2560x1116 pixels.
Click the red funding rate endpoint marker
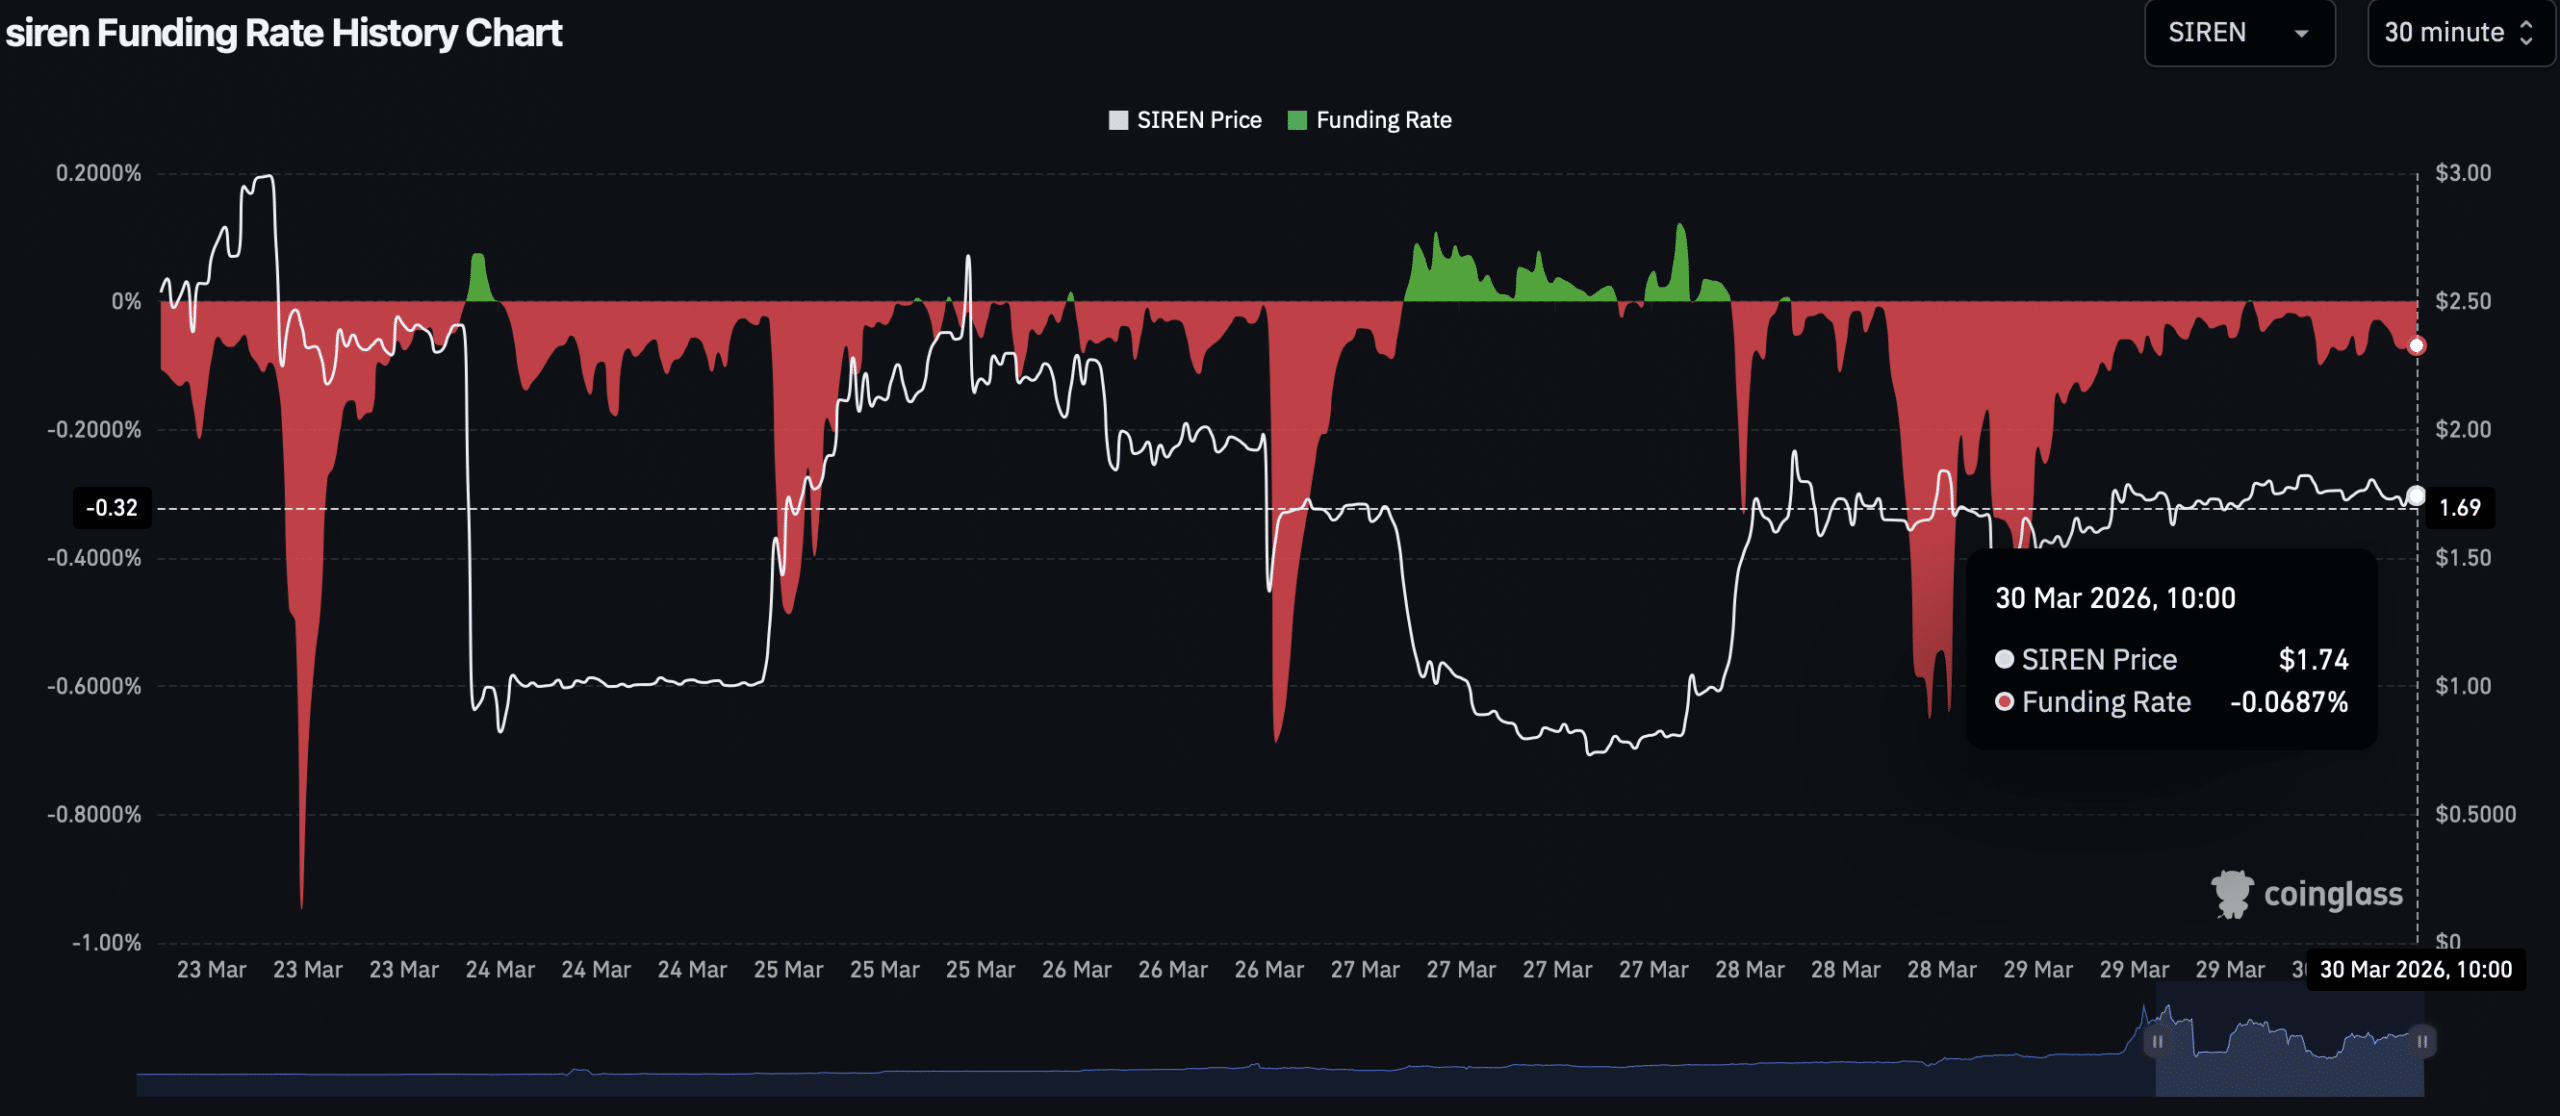[2416, 346]
